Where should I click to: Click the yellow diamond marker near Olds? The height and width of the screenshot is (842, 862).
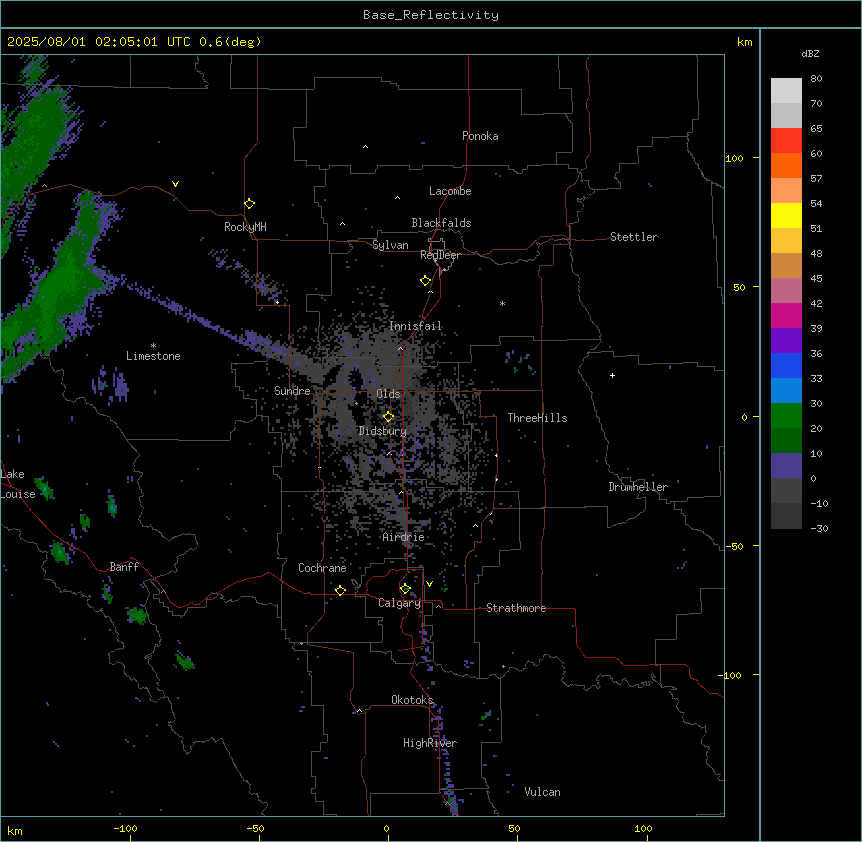[388, 417]
